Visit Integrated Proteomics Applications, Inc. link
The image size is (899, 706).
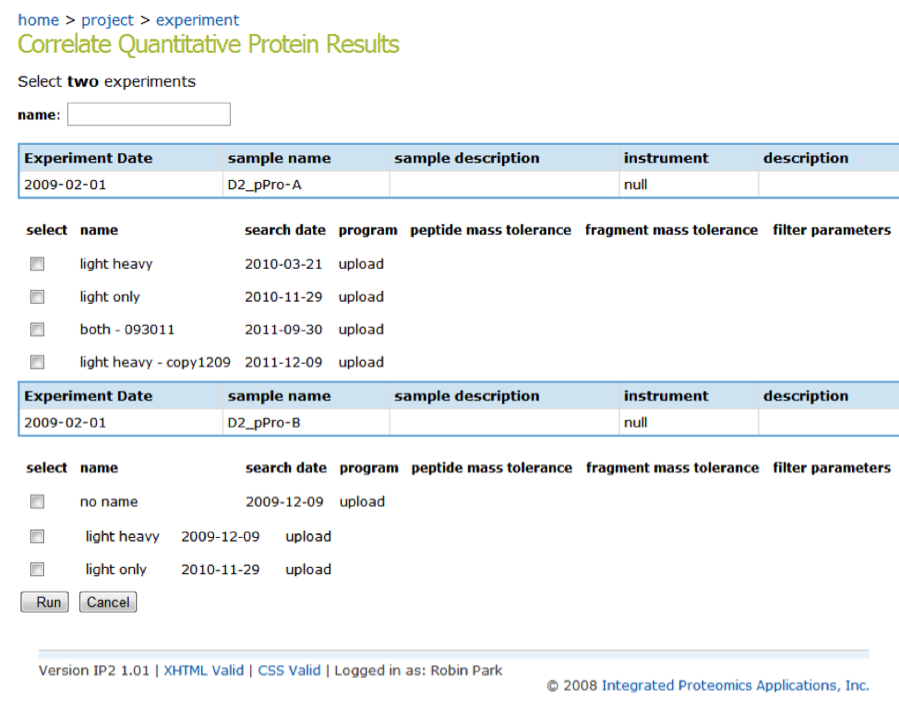736,685
